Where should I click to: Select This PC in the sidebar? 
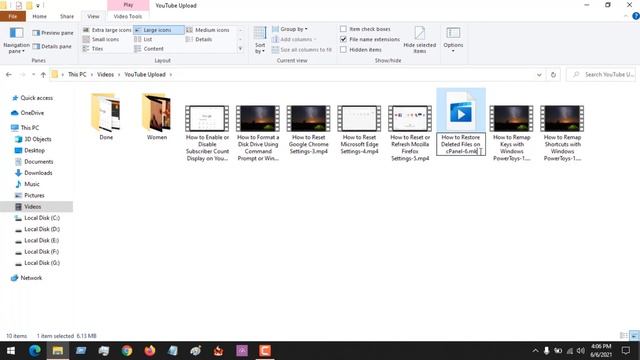26,128
